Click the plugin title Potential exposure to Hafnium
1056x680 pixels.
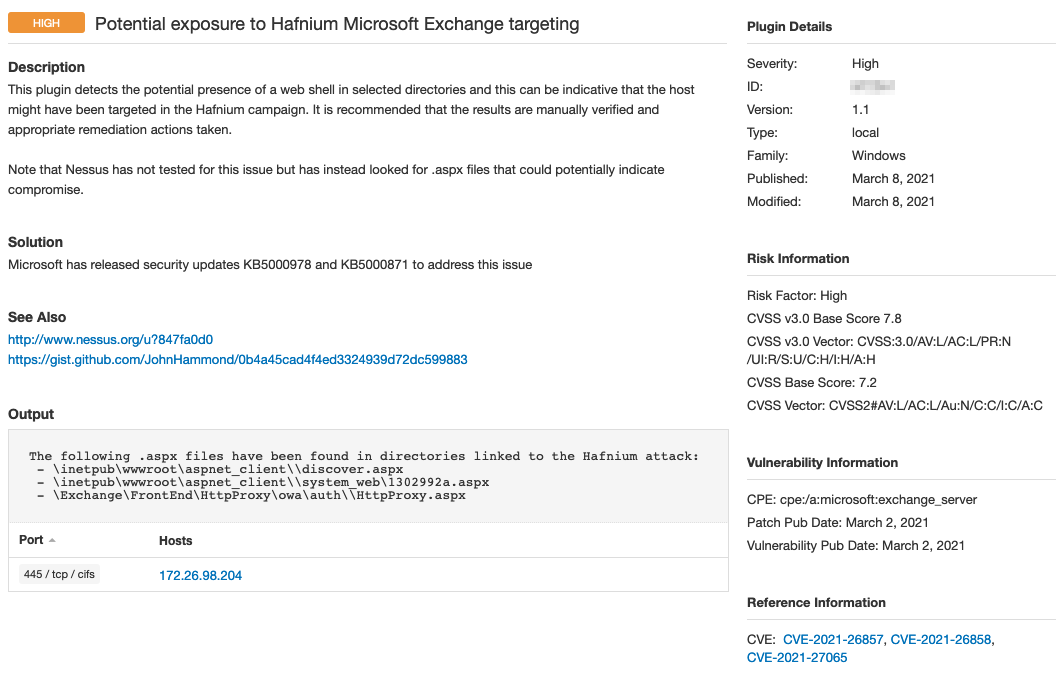click(x=337, y=24)
